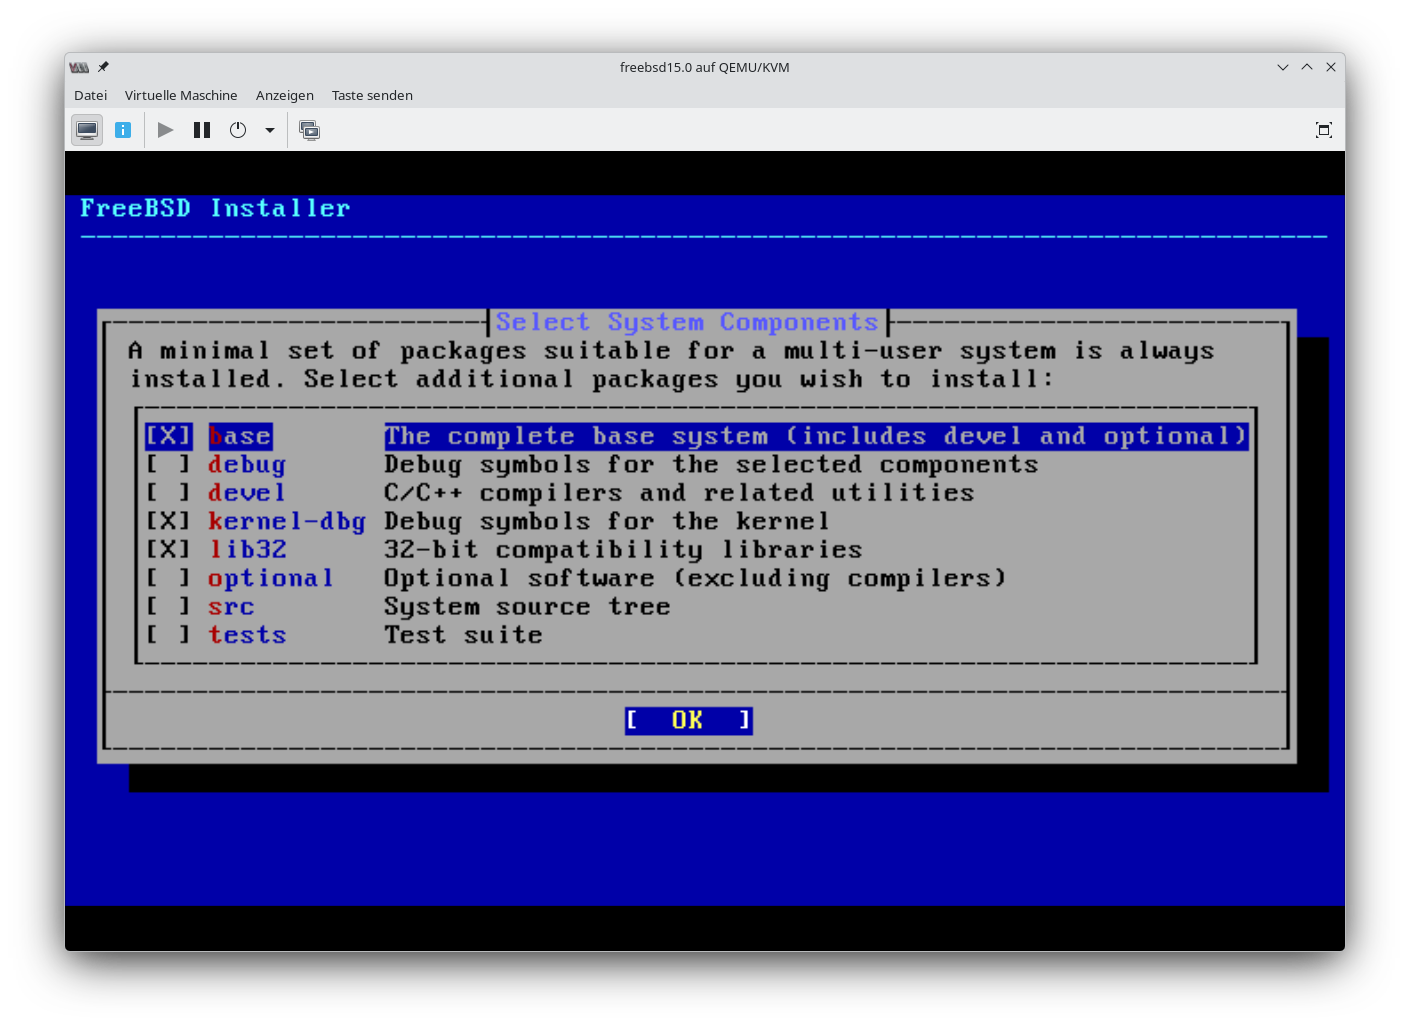1410x1028 pixels.
Task: Open the snapshots manager icon
Action: click(310, 130)
